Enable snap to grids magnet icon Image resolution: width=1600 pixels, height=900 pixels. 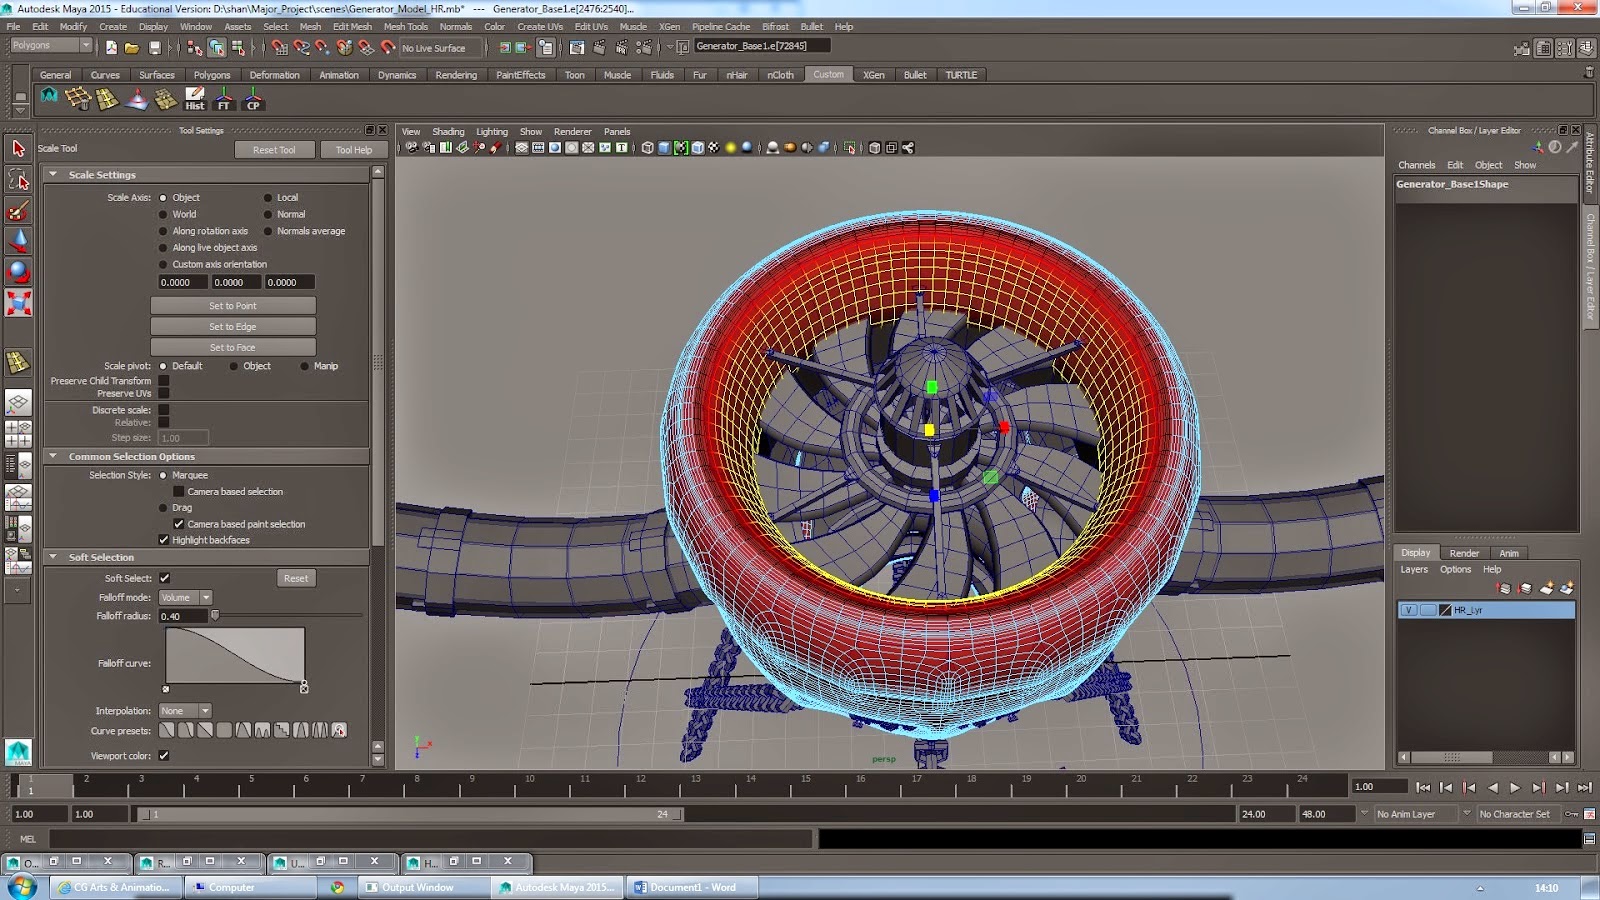pos(279,47)
